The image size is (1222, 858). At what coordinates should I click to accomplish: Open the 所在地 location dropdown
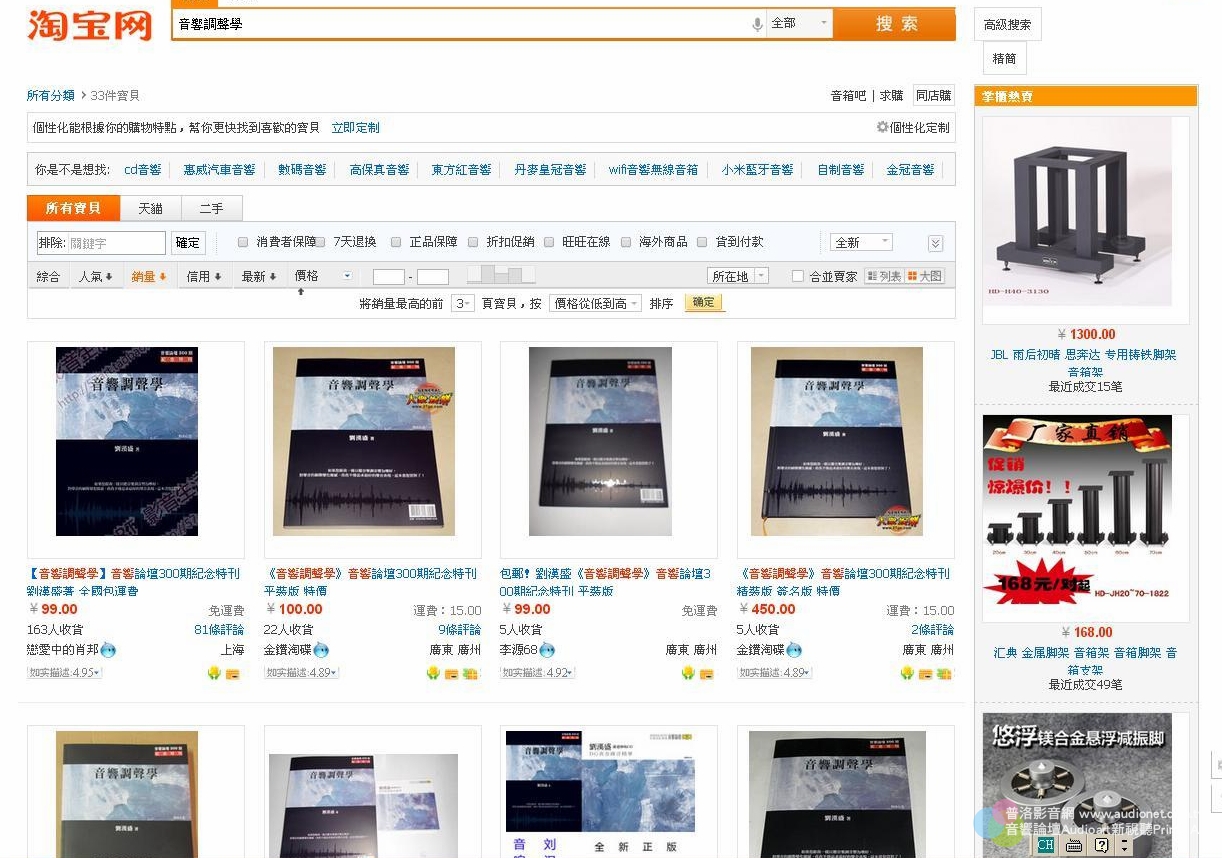point(738,276)
